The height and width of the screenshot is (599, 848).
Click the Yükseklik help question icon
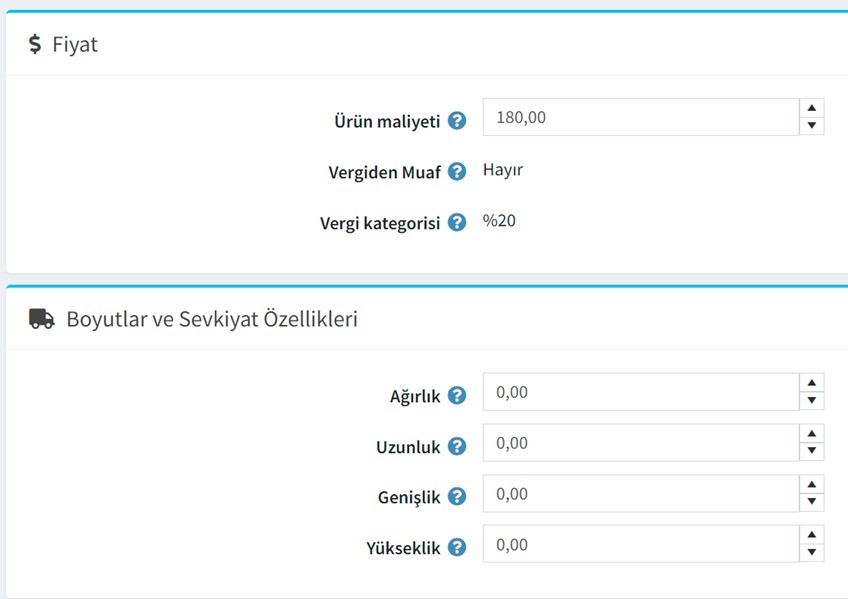coord(457,547)
